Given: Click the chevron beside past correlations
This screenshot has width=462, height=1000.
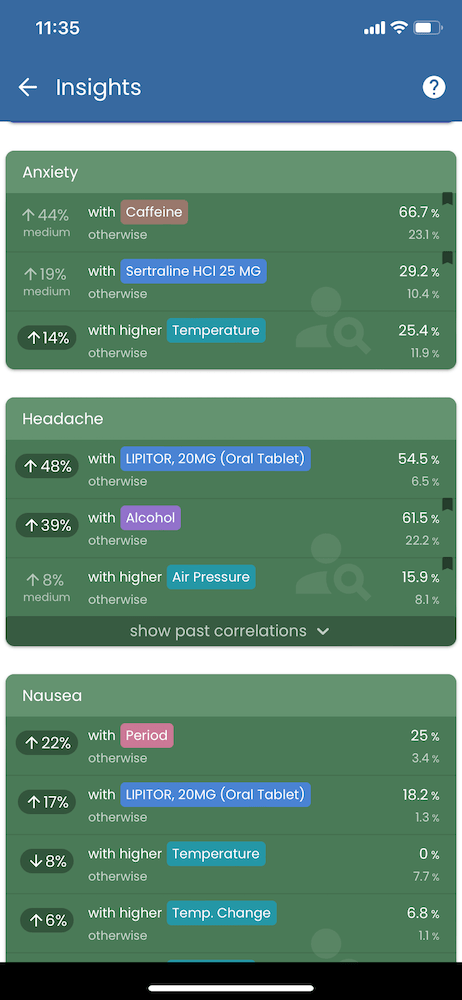Looking at the screenshot, I should [x=323, y=631].
